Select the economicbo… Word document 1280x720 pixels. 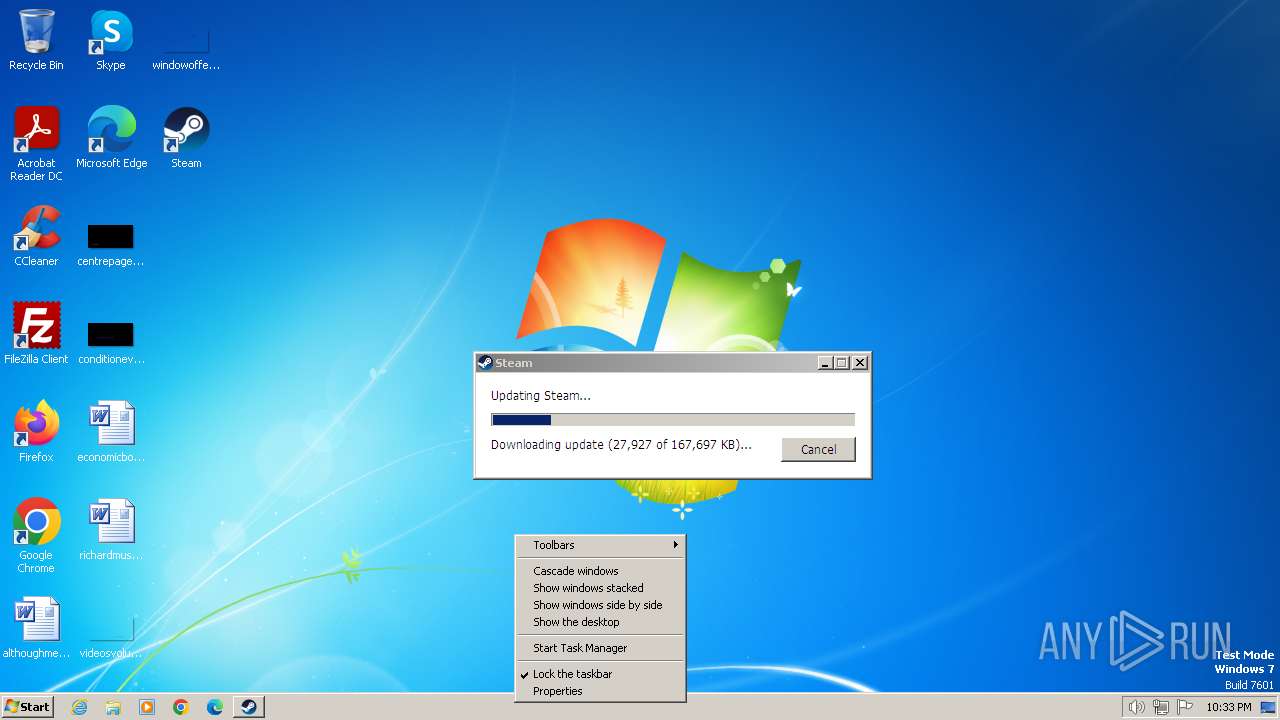click(x=110, y=432)
